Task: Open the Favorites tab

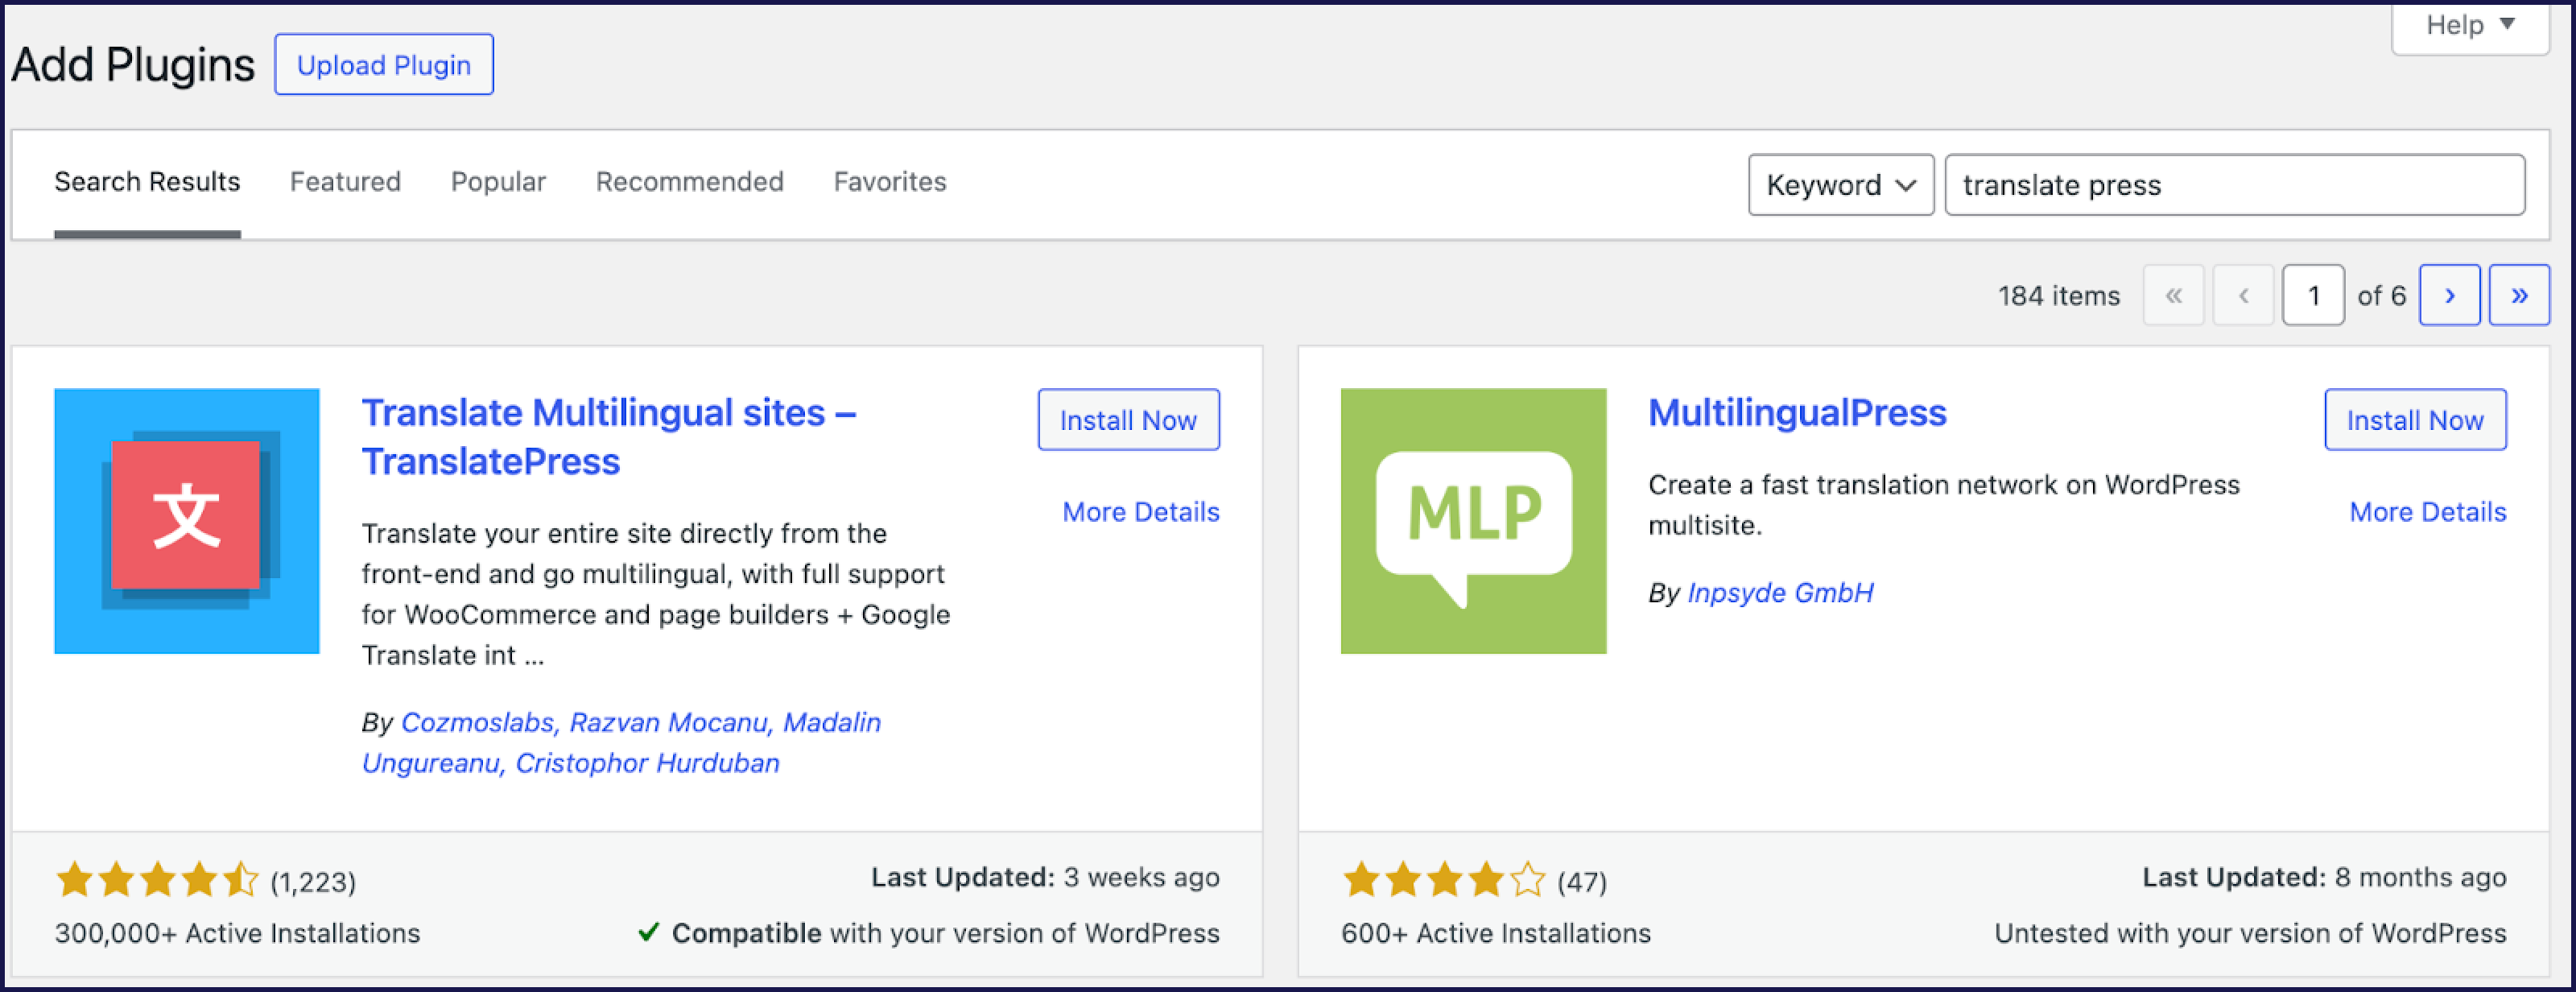Action: coord(890,182)
